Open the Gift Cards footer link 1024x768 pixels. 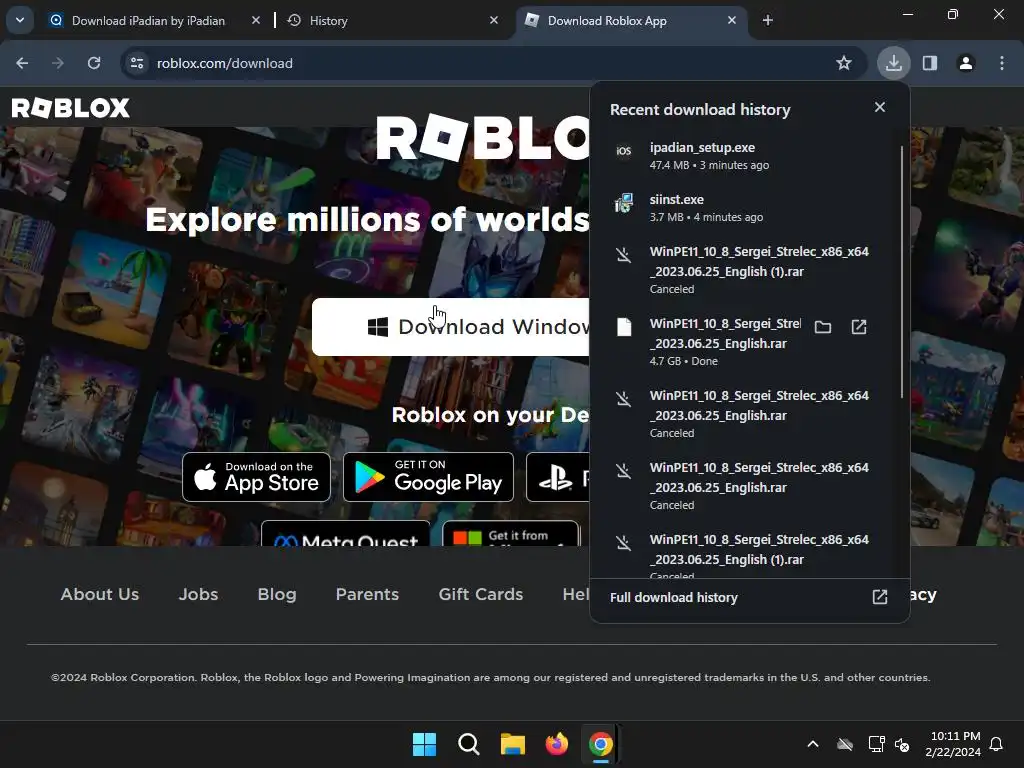[x=481, y=594]
